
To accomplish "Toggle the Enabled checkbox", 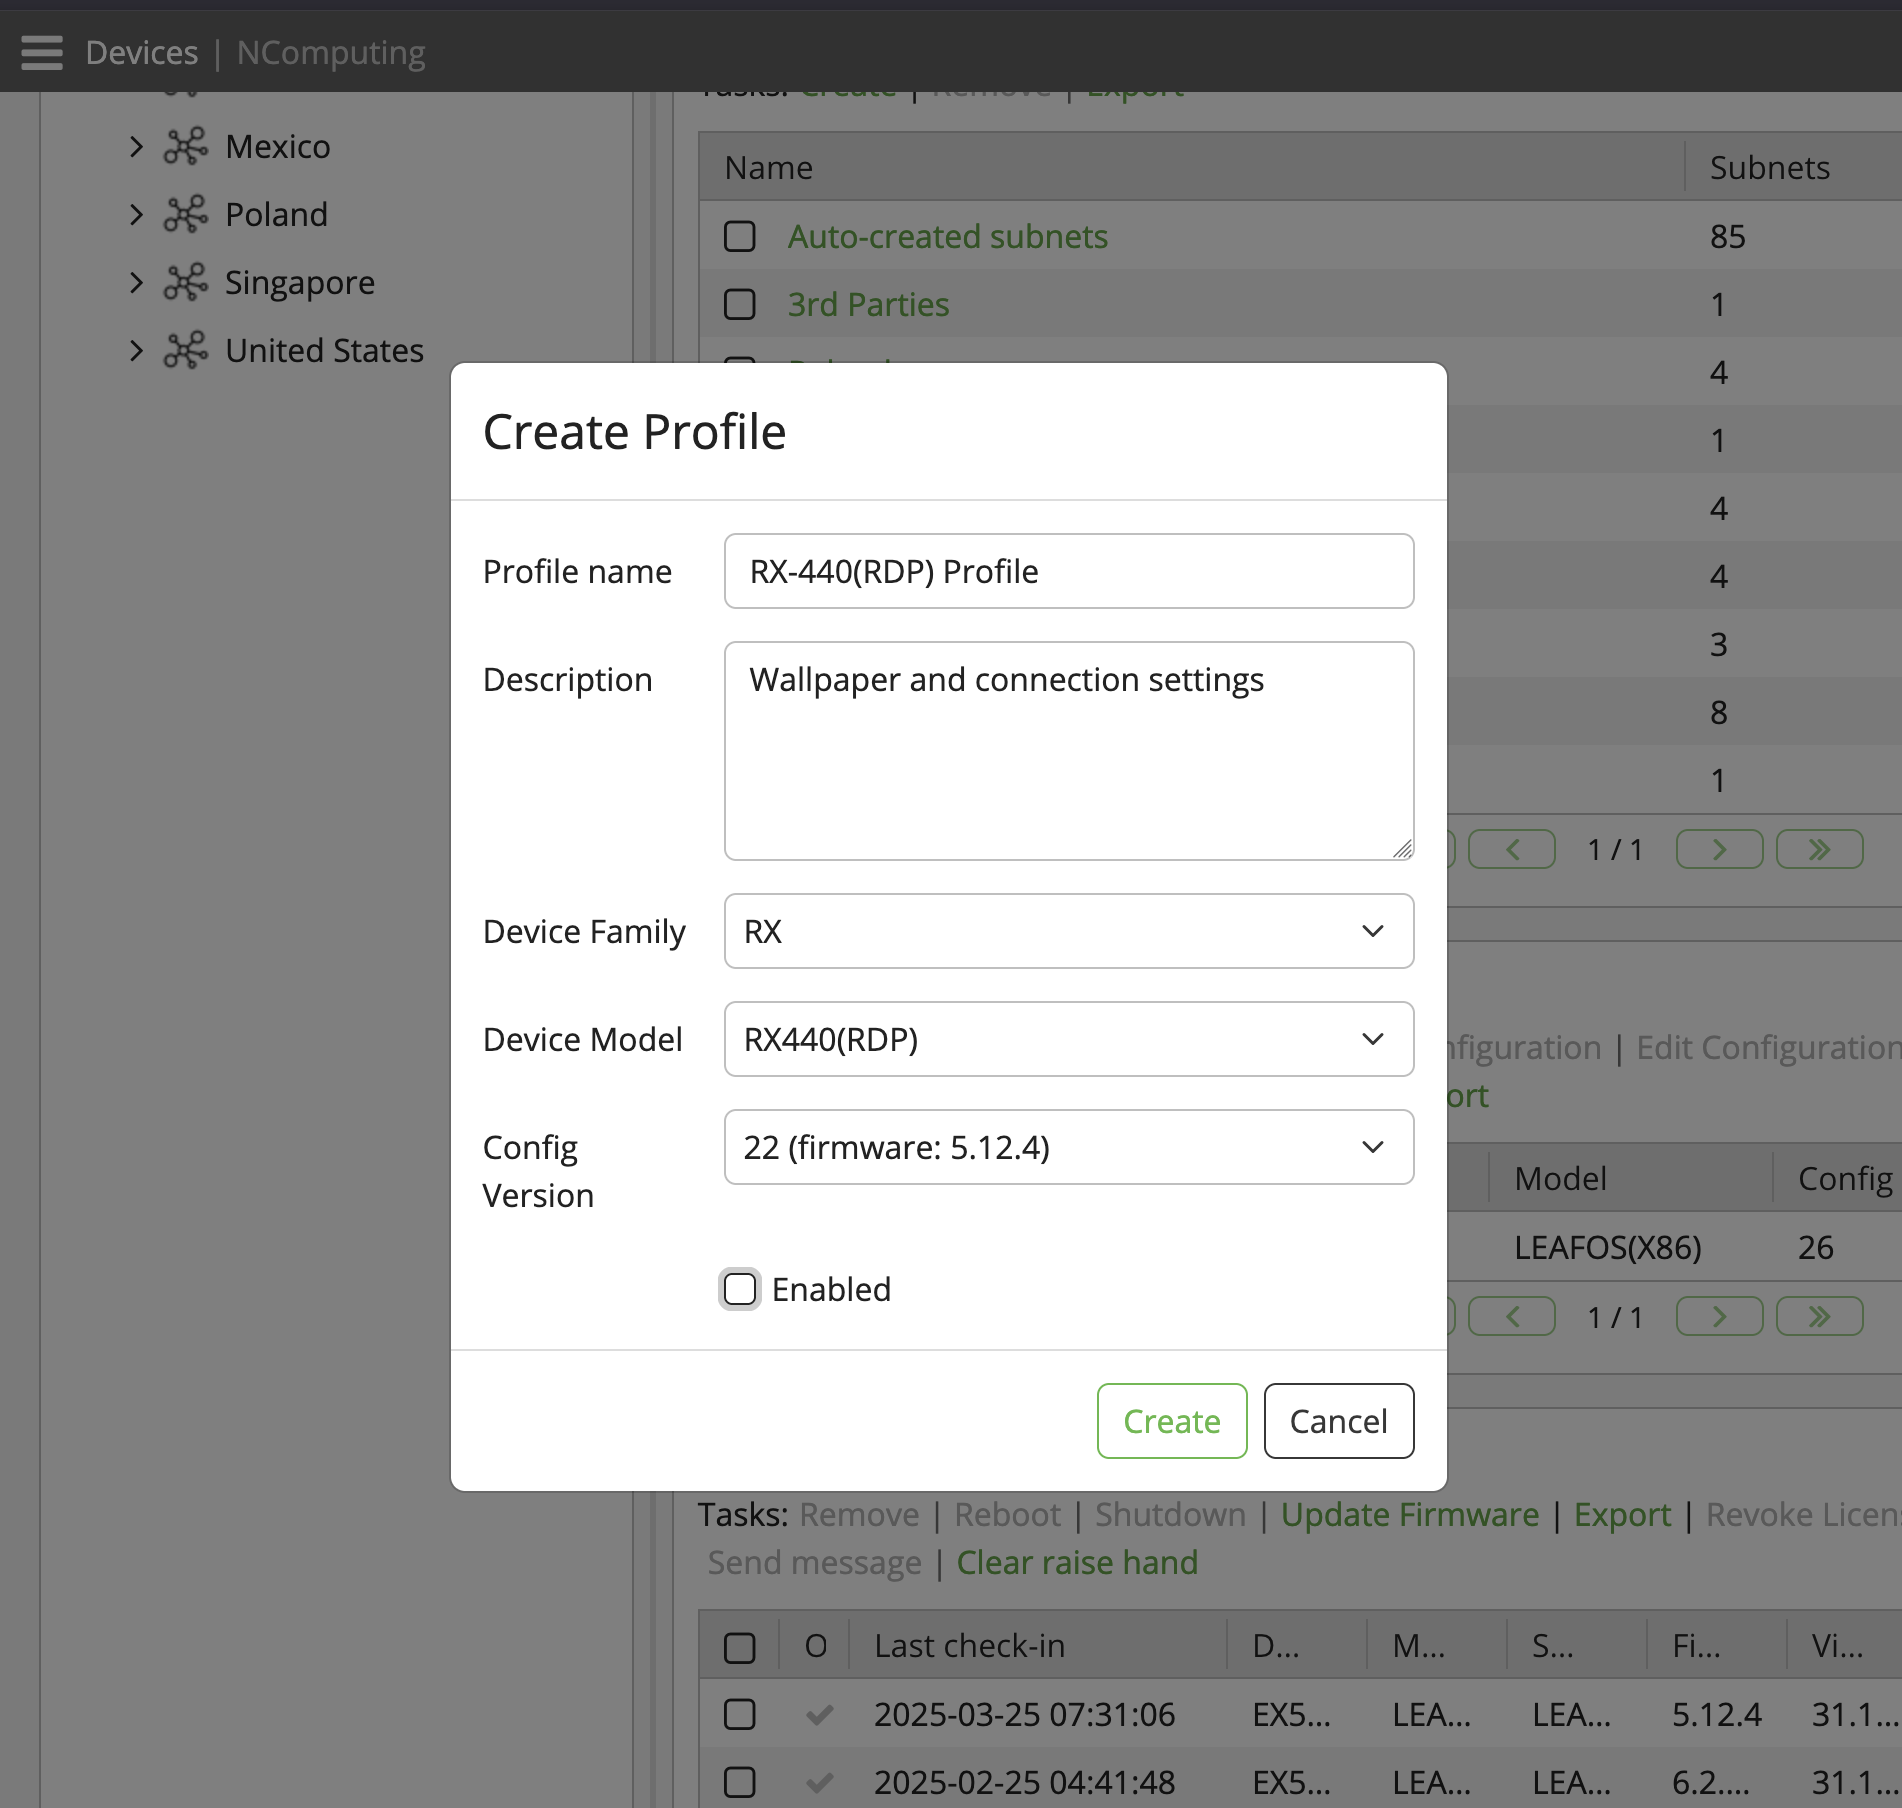I will point(740,1289).
